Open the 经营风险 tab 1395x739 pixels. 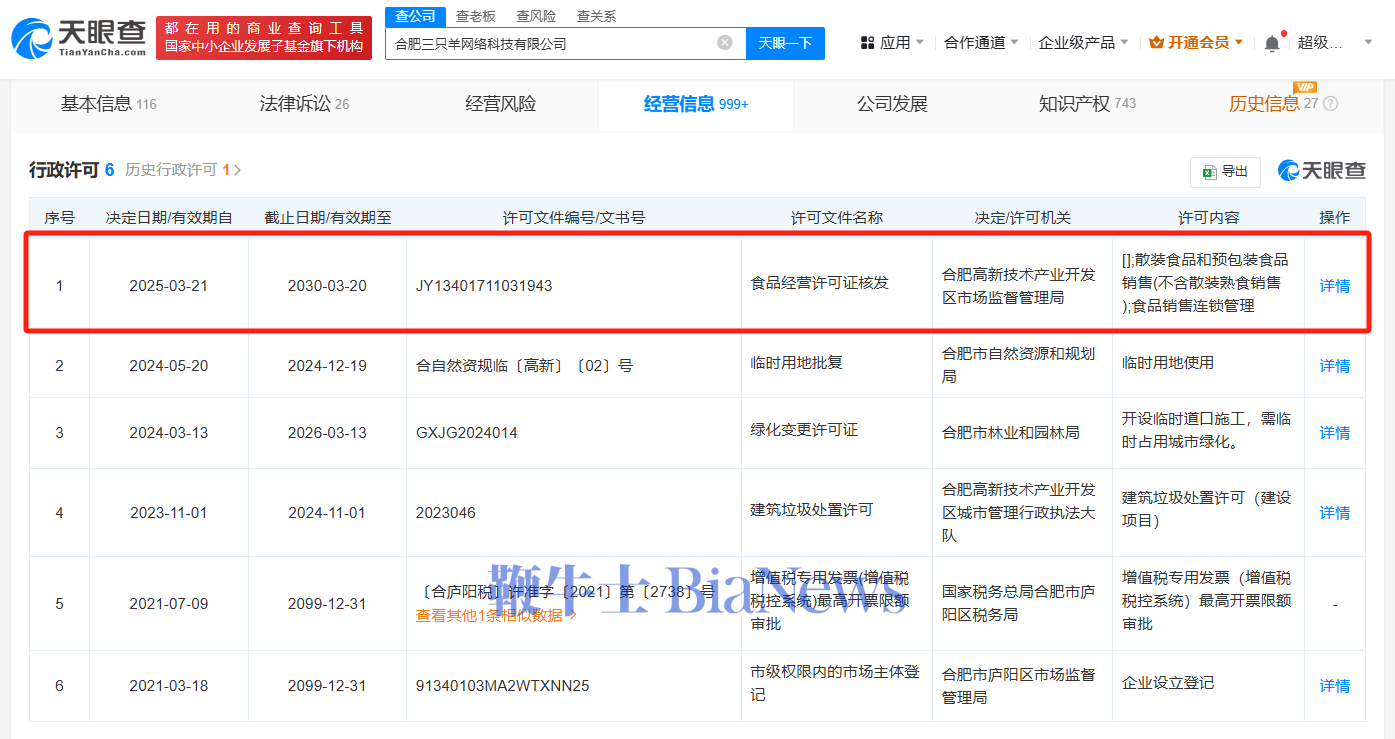coord(500,104)
